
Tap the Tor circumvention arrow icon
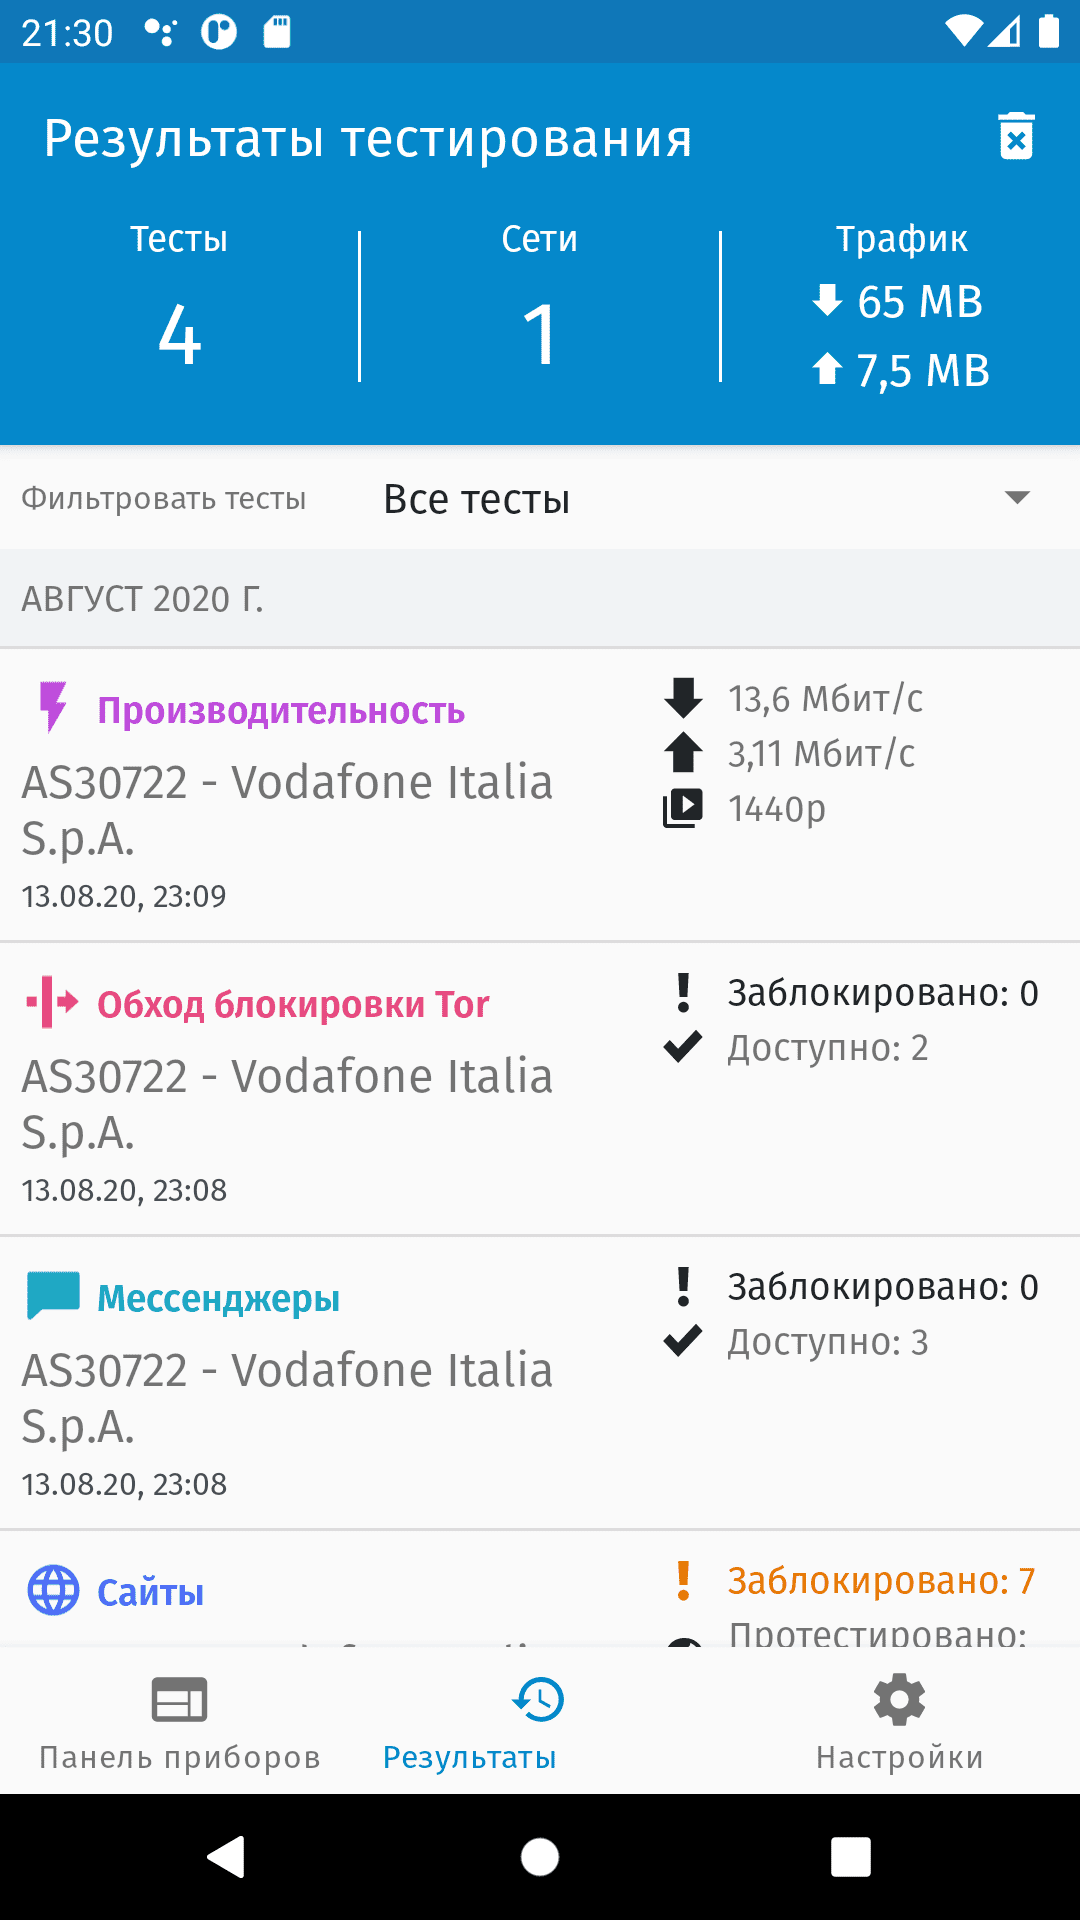tap(52, 1003)
